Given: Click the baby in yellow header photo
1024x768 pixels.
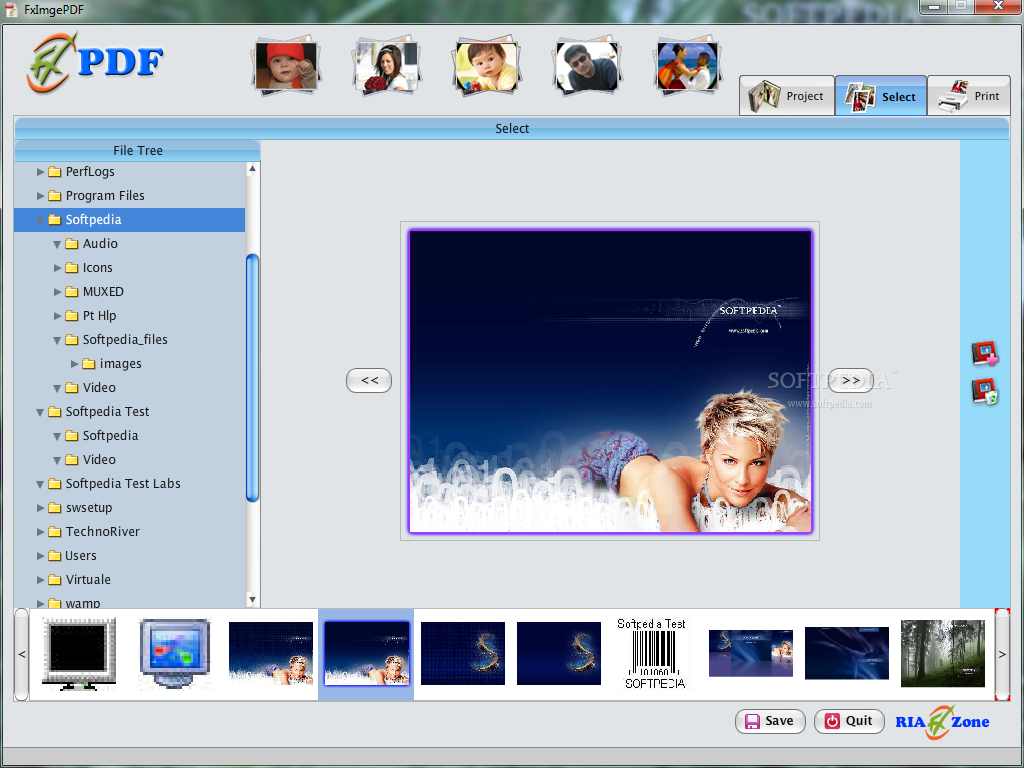Looking at the screenshot, I should tap(486, 65).
